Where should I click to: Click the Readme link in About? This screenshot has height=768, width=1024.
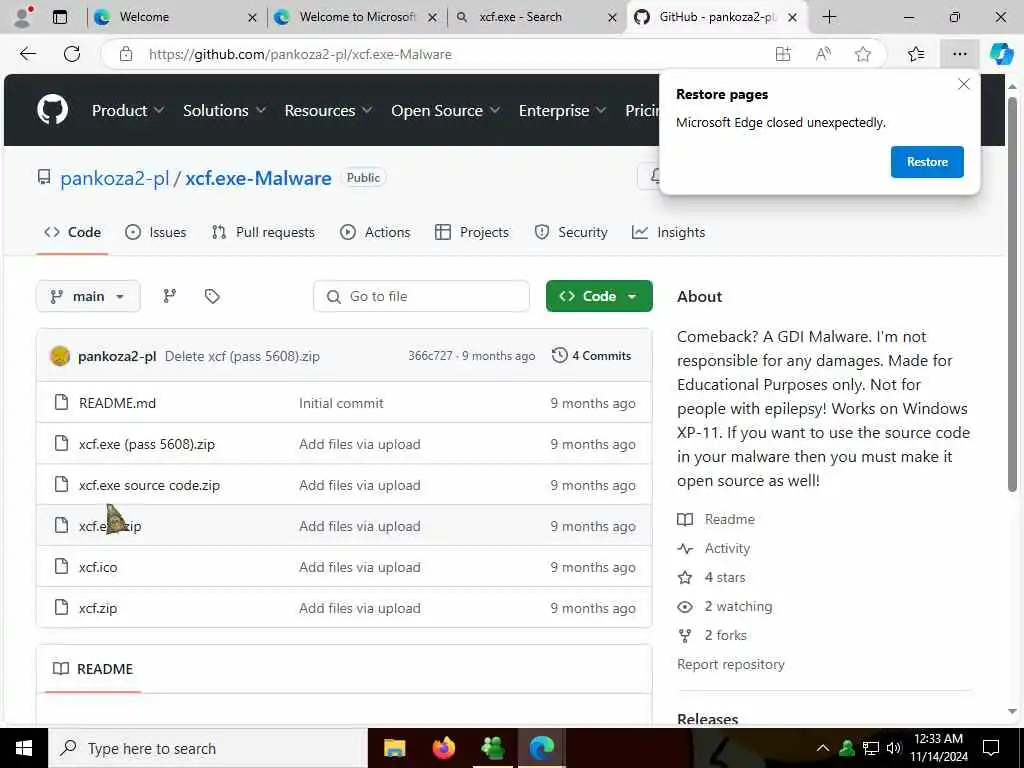click(729, 519)
